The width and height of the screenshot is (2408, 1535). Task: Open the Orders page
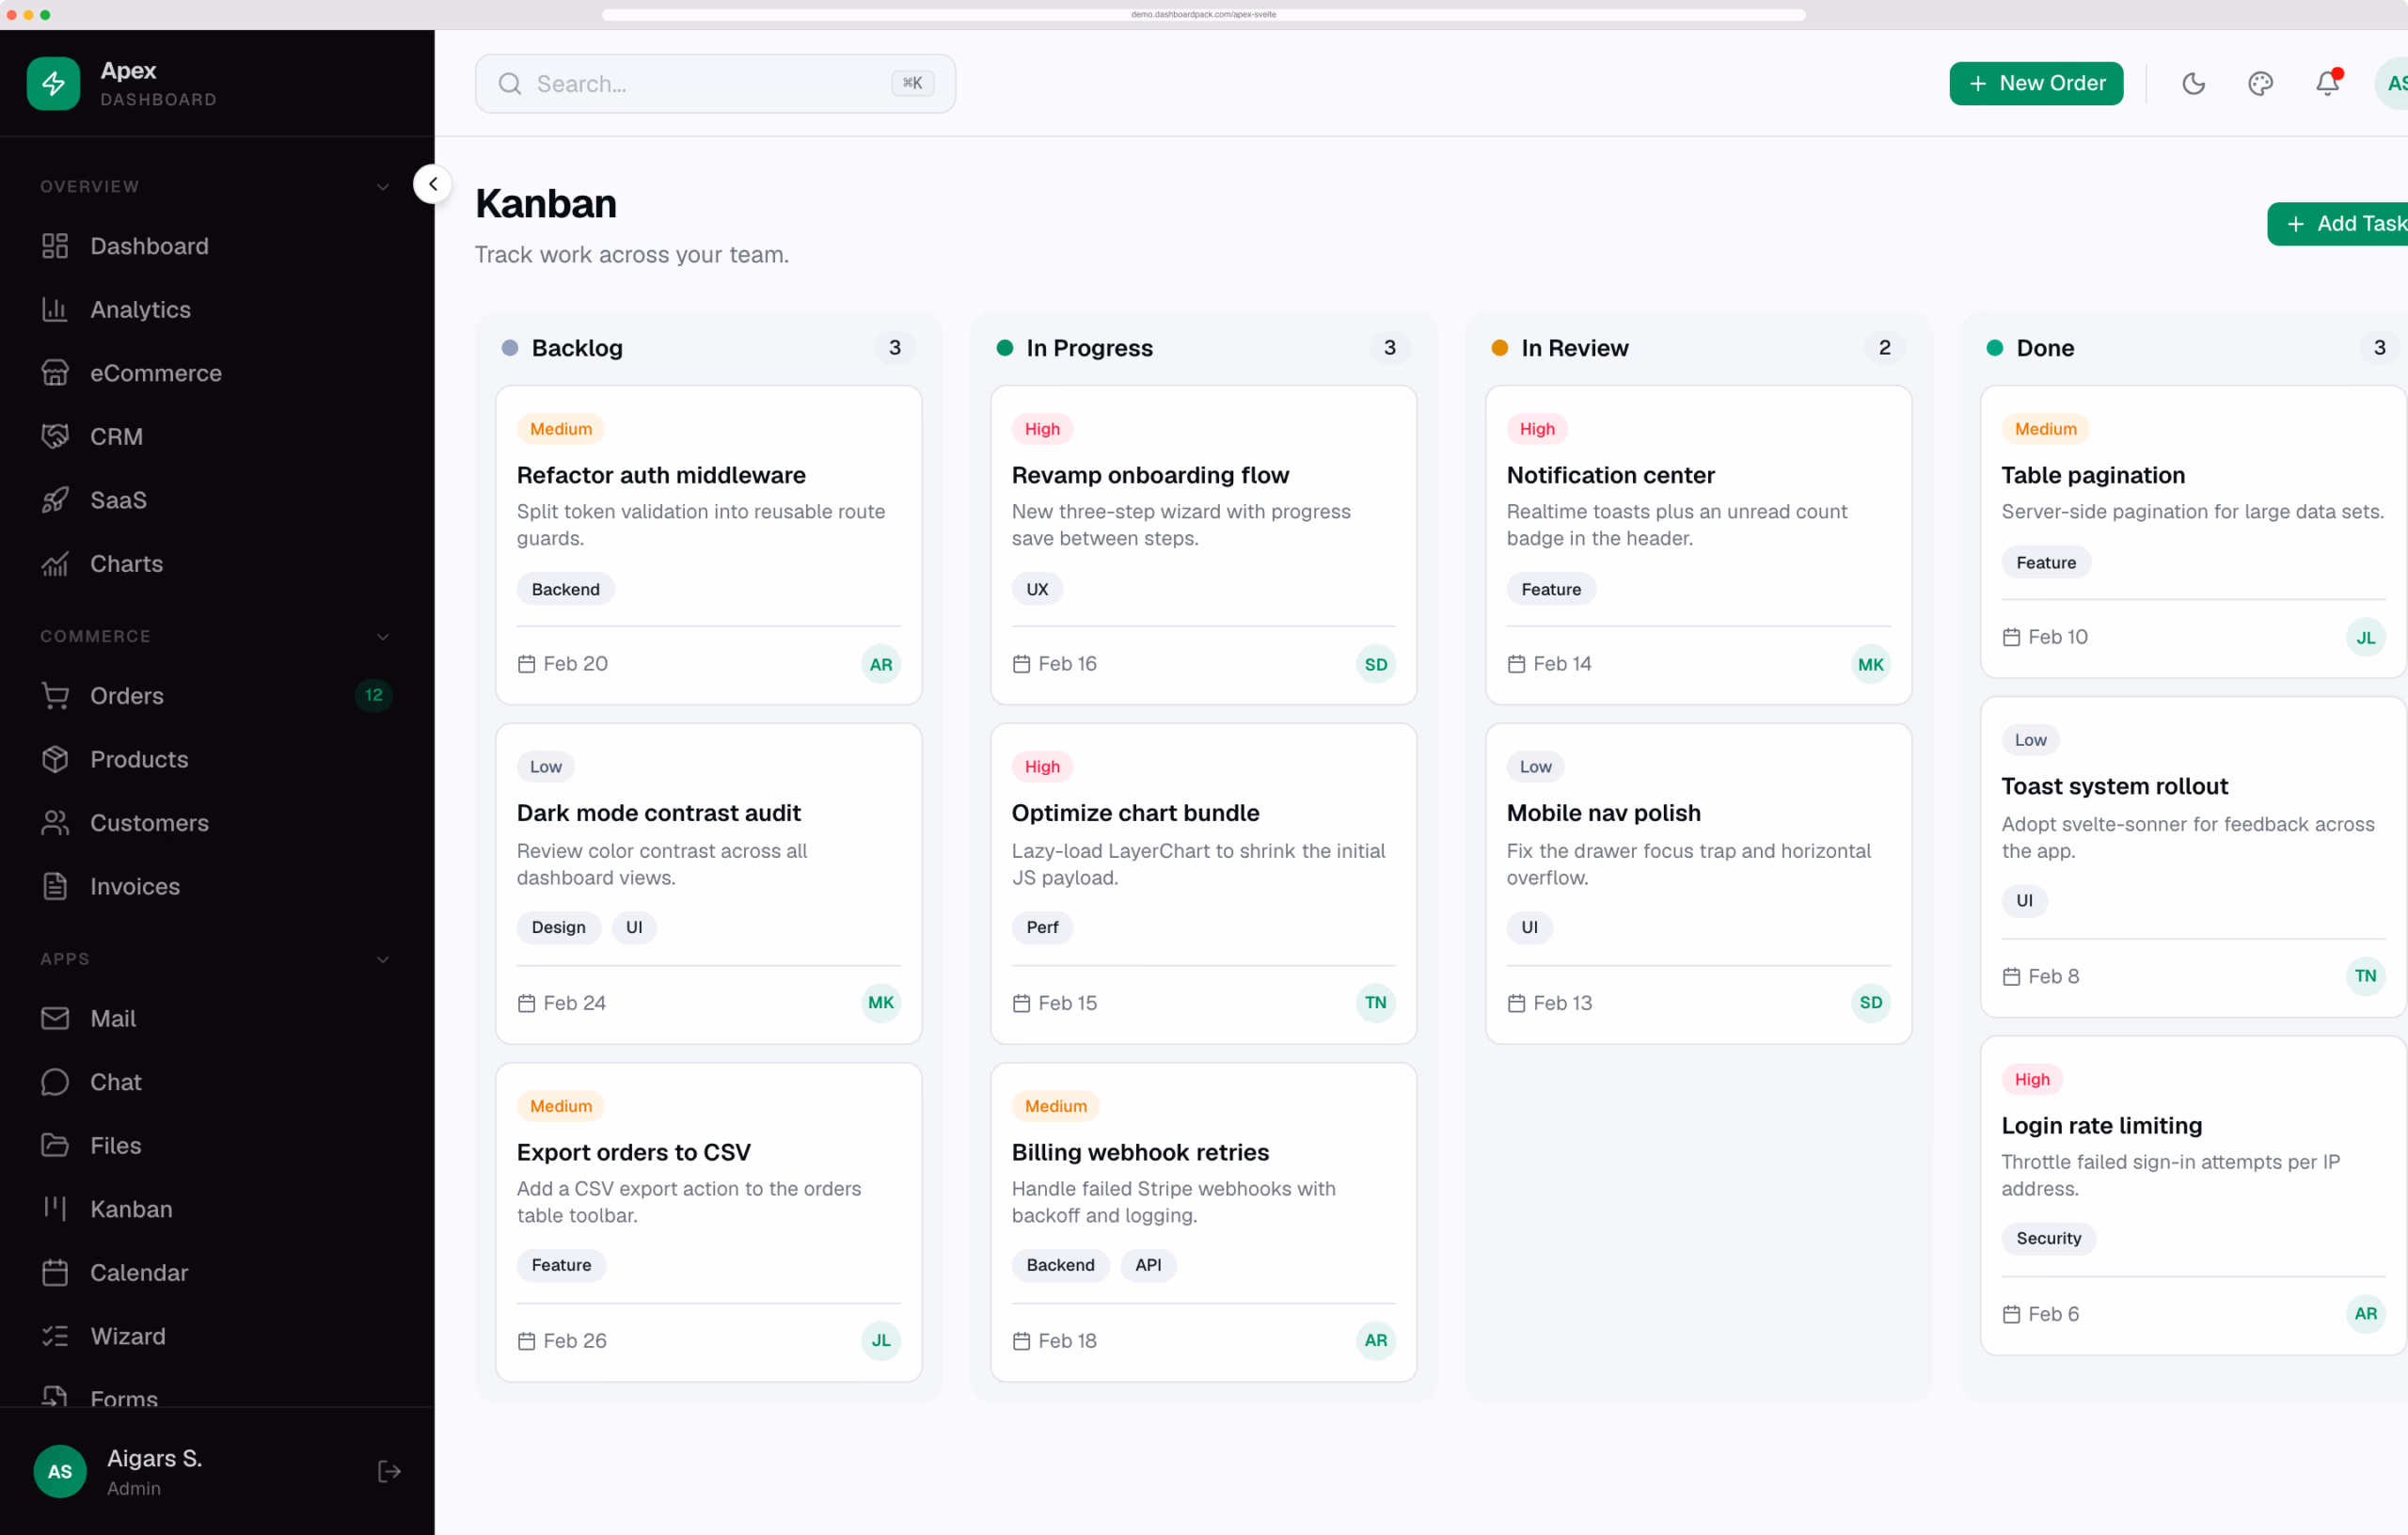click(x=217, y=695)
